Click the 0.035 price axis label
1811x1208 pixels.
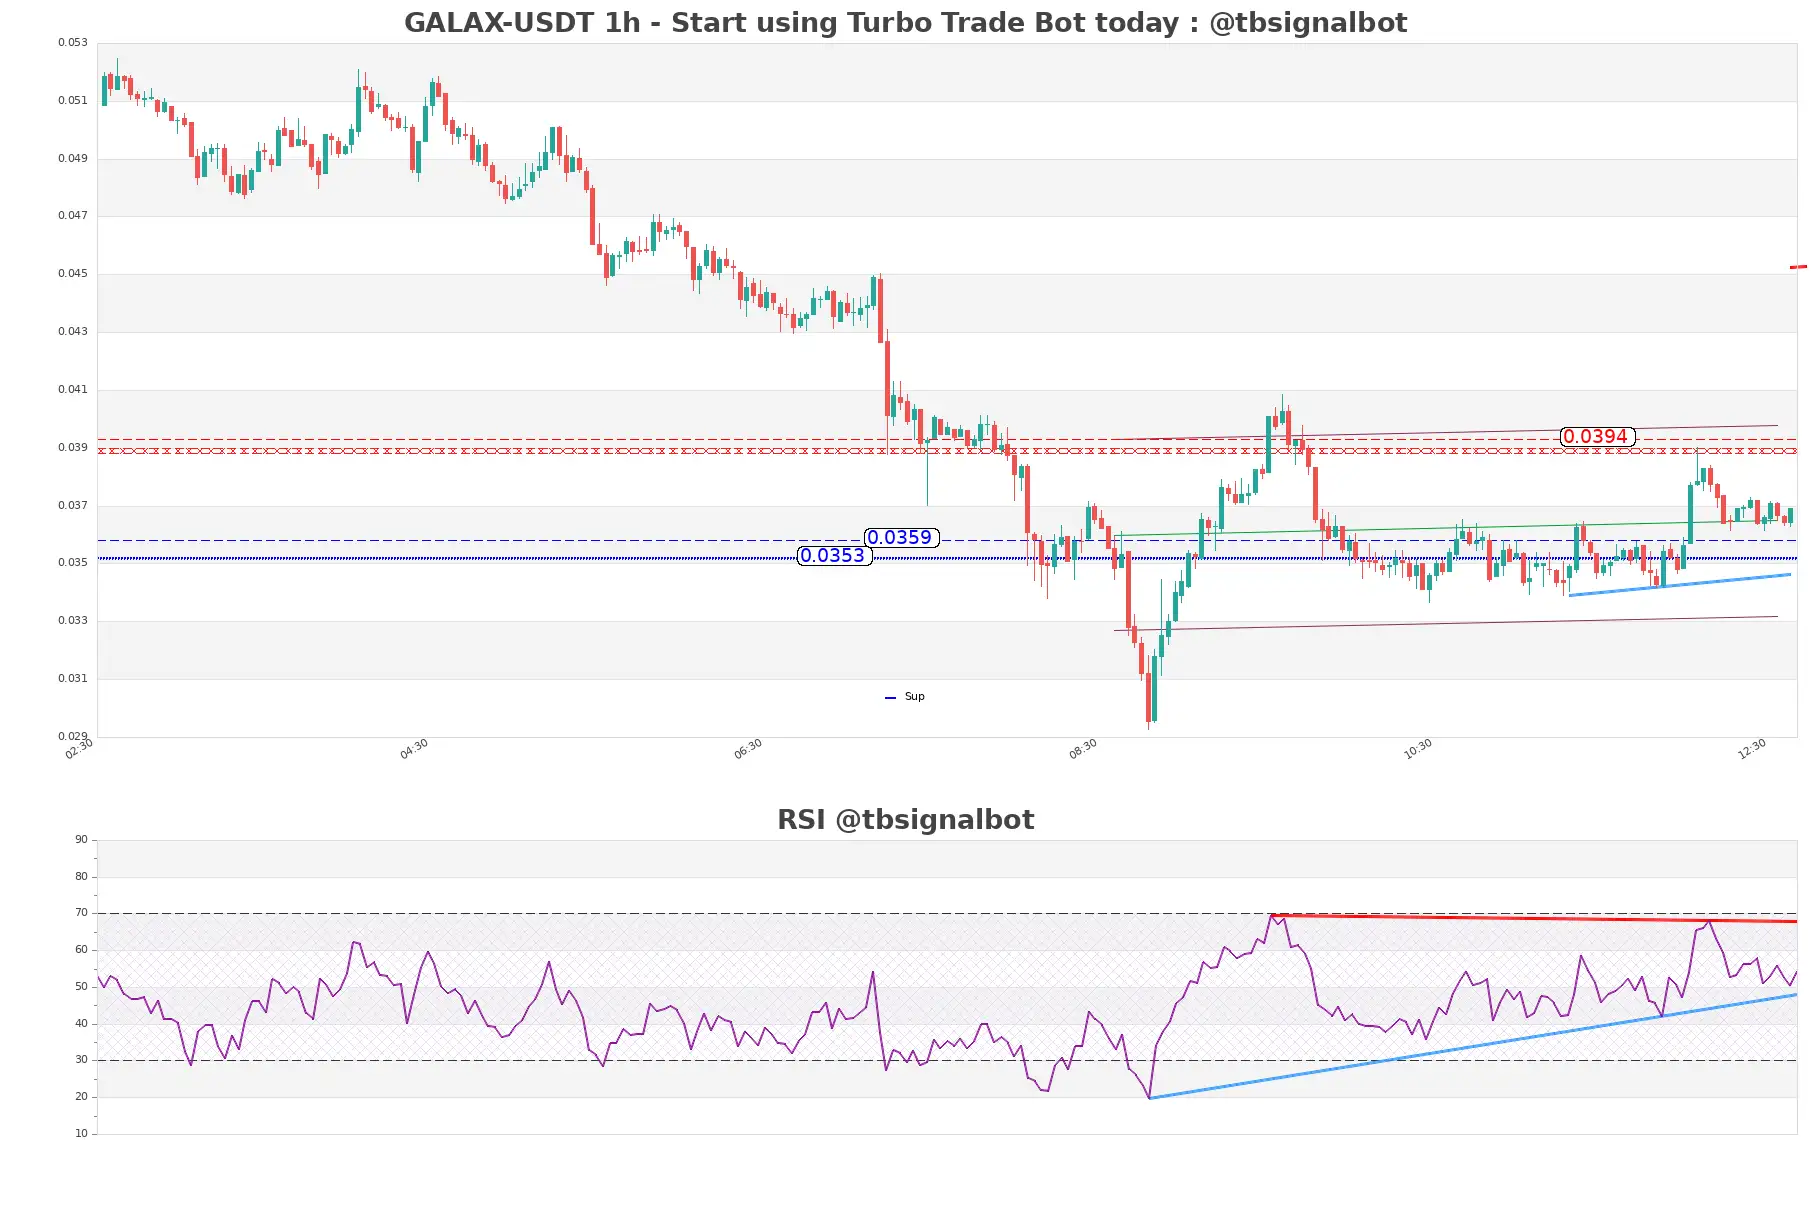coord(73,563)
